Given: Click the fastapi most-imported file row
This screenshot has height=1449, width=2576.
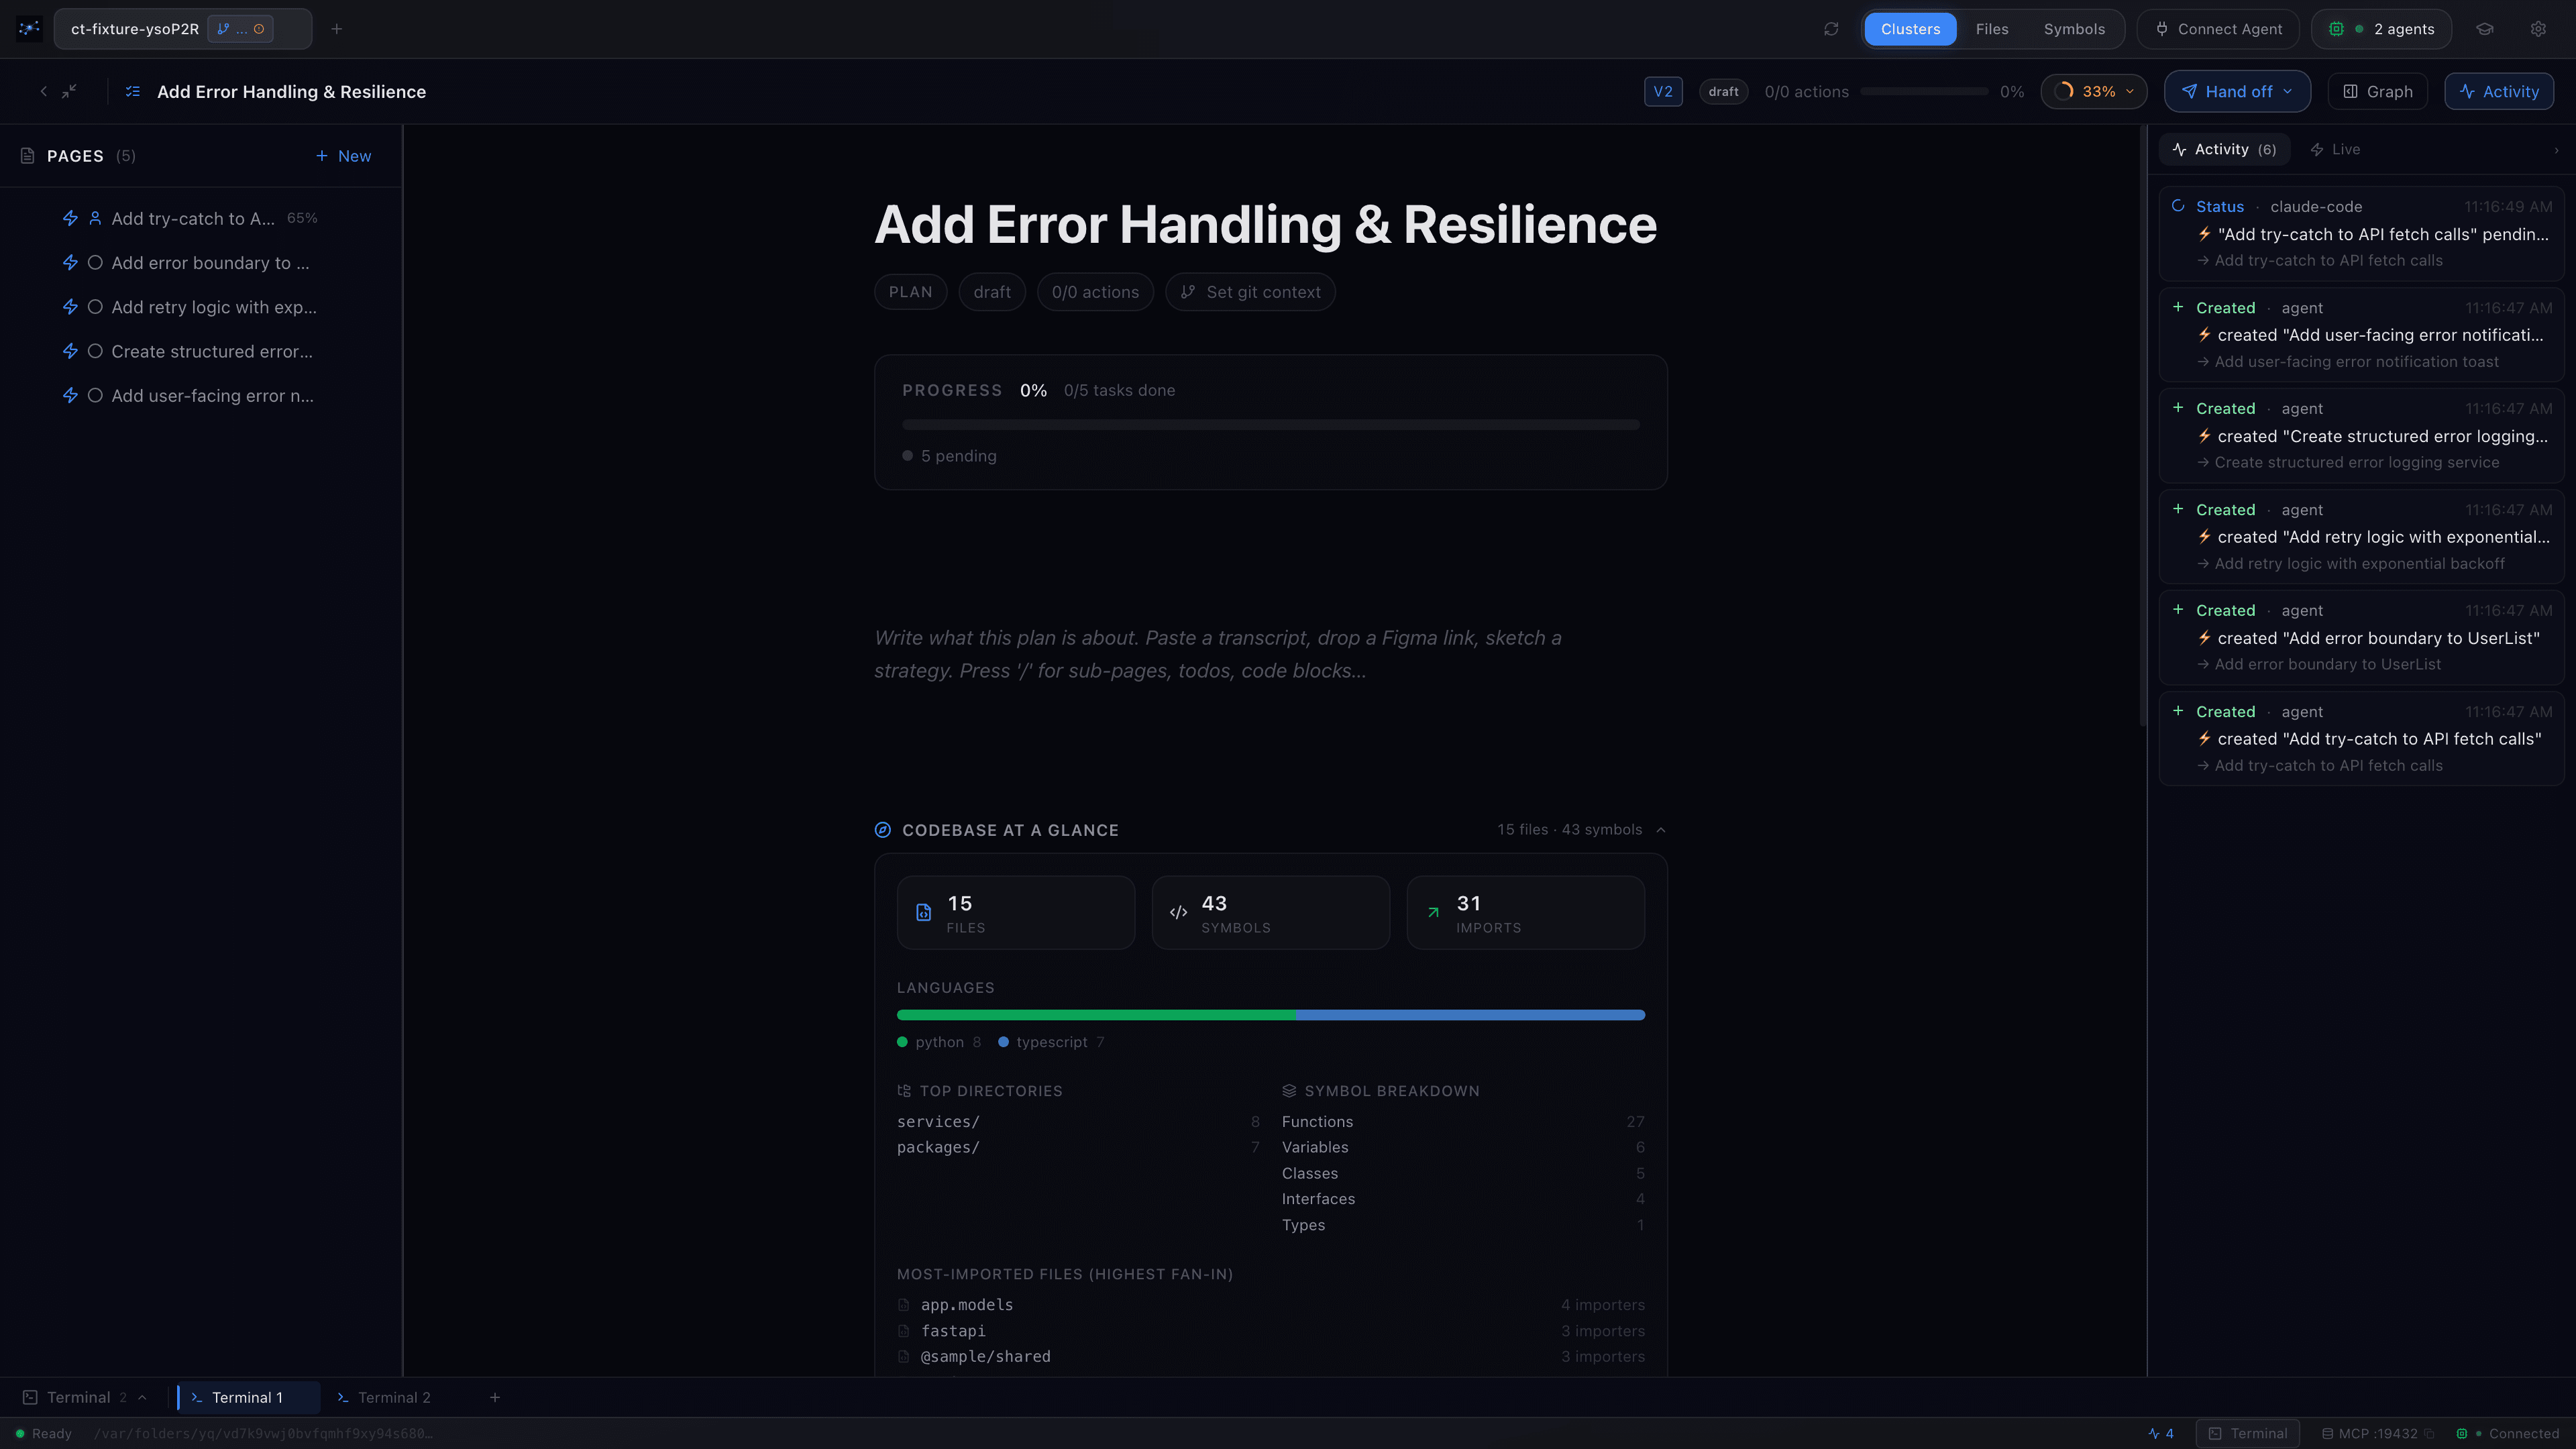Looking at the screenshot, I should tap(1270, 1331).
